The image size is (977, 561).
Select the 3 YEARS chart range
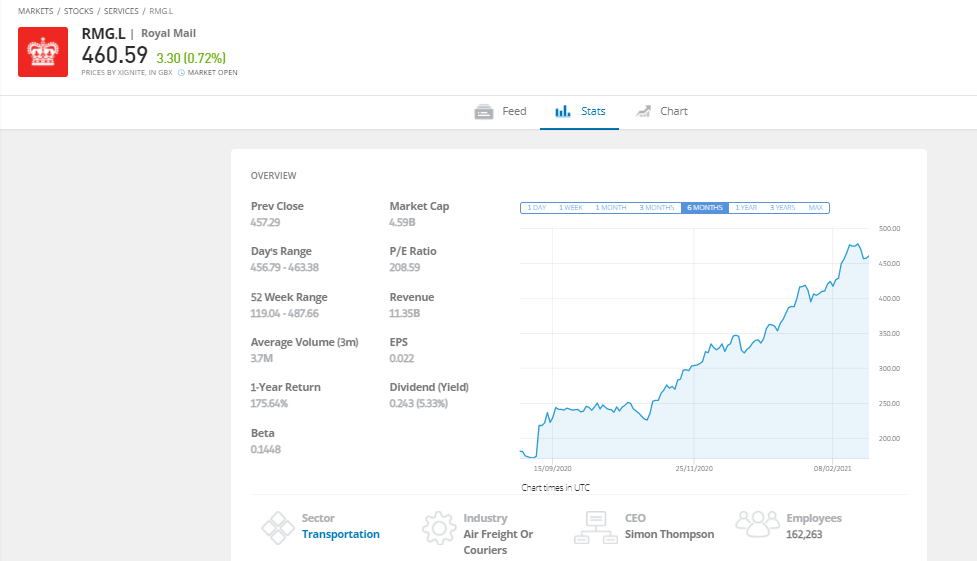(783, 208)
